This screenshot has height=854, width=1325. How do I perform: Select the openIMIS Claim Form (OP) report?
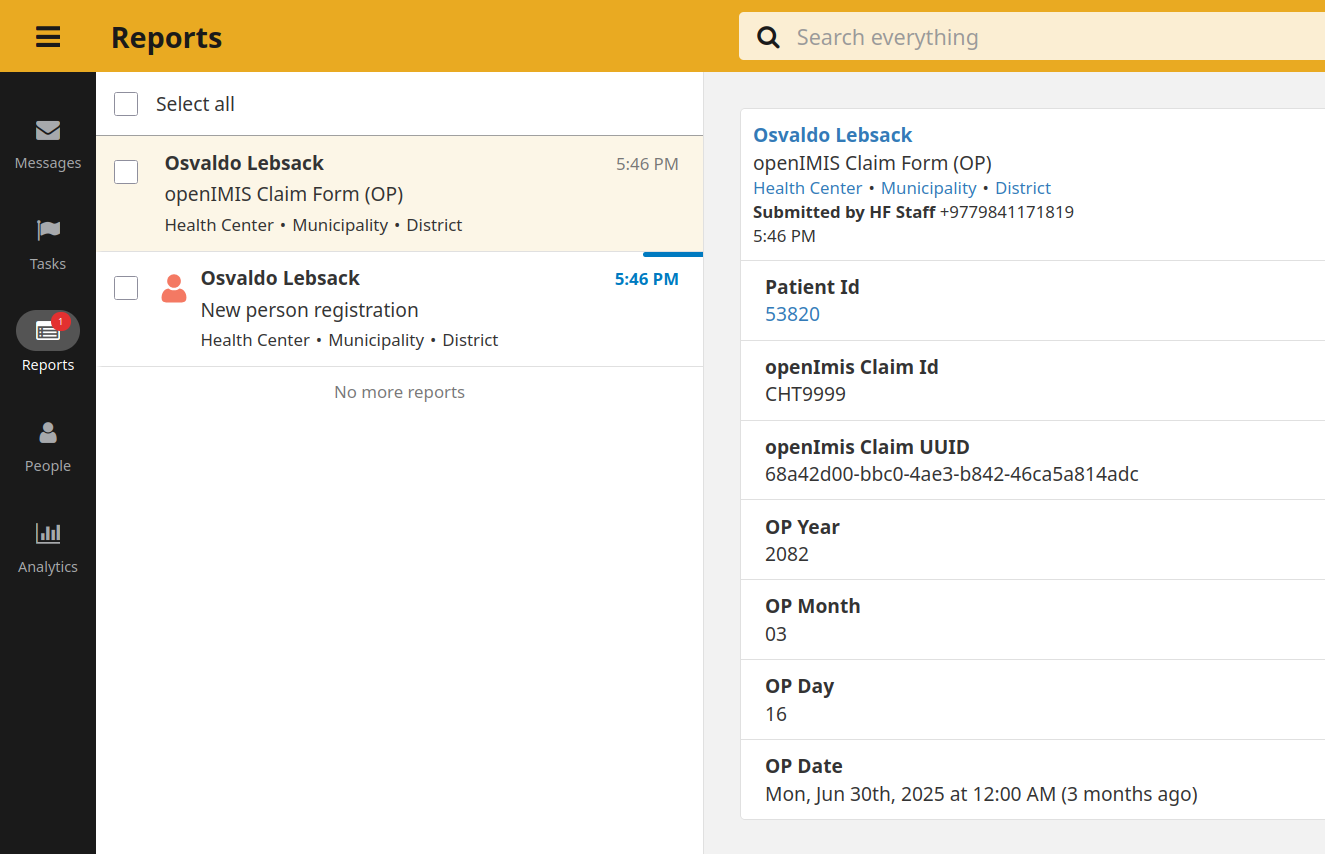400,194
